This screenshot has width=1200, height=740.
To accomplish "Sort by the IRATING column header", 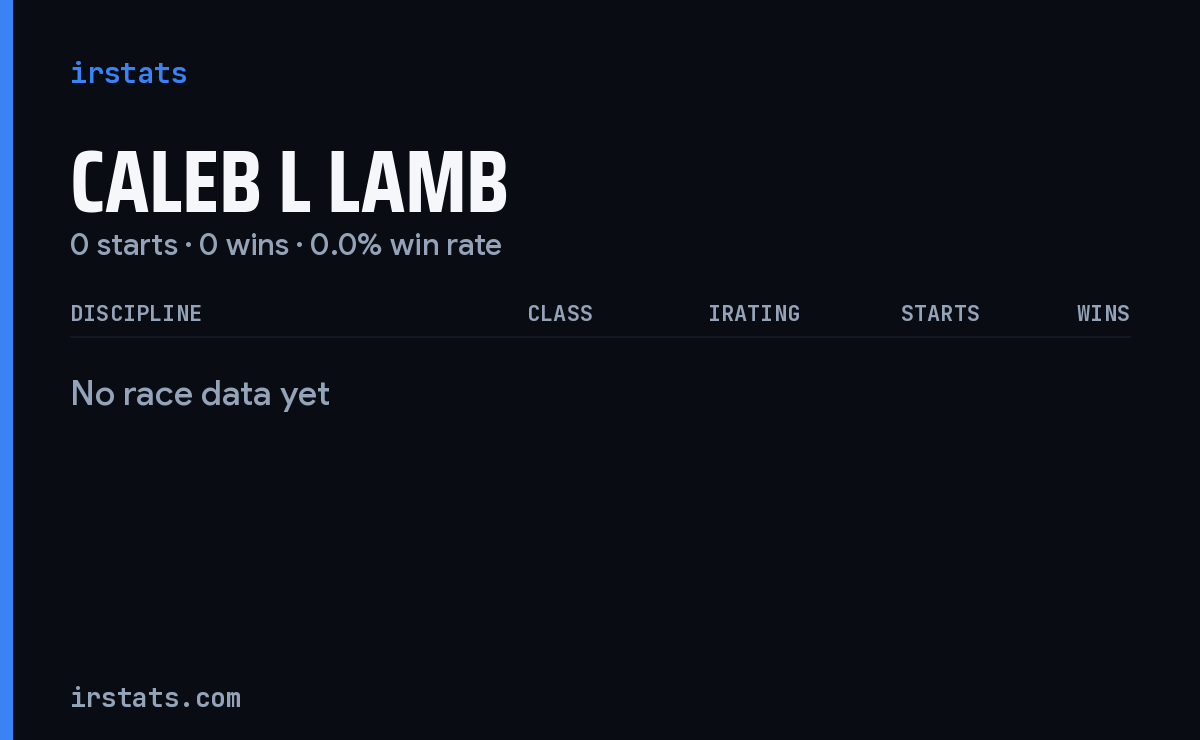I will click(x=754, y=313).
